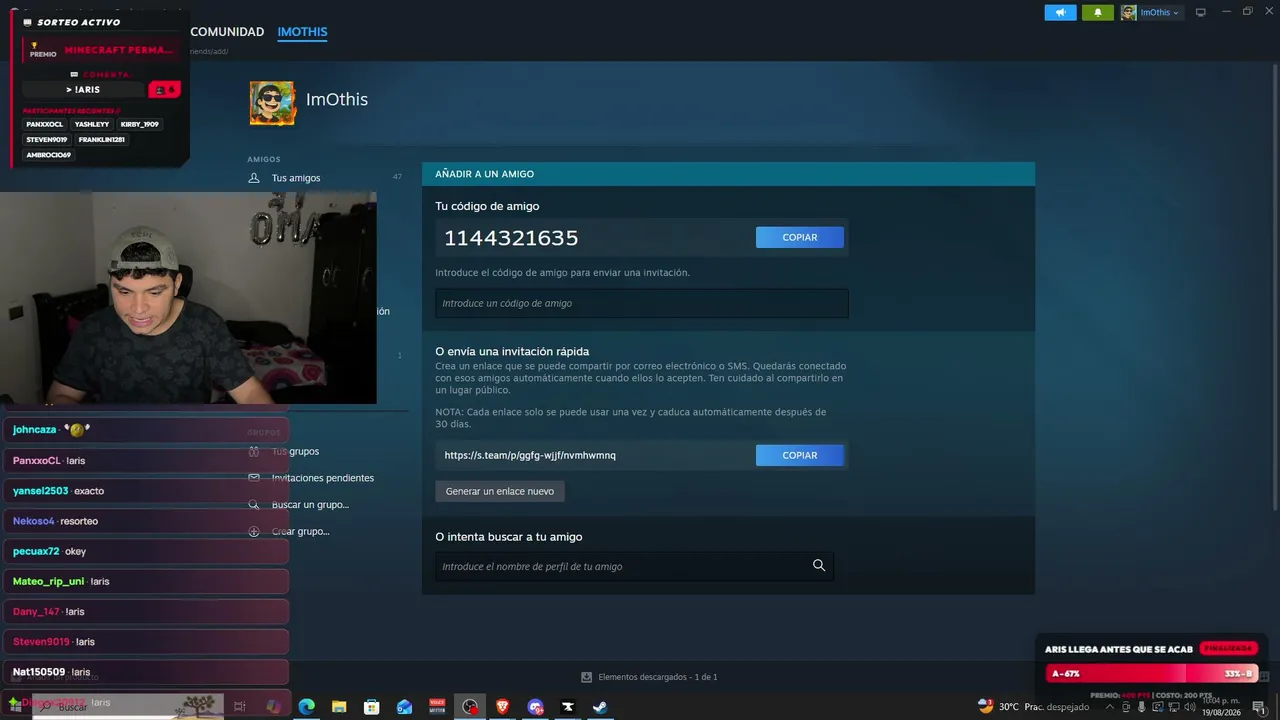Click the Big Picture mode monitor icon
The height and width of the screenshot is (720, 1280).
click(1201, 12)
